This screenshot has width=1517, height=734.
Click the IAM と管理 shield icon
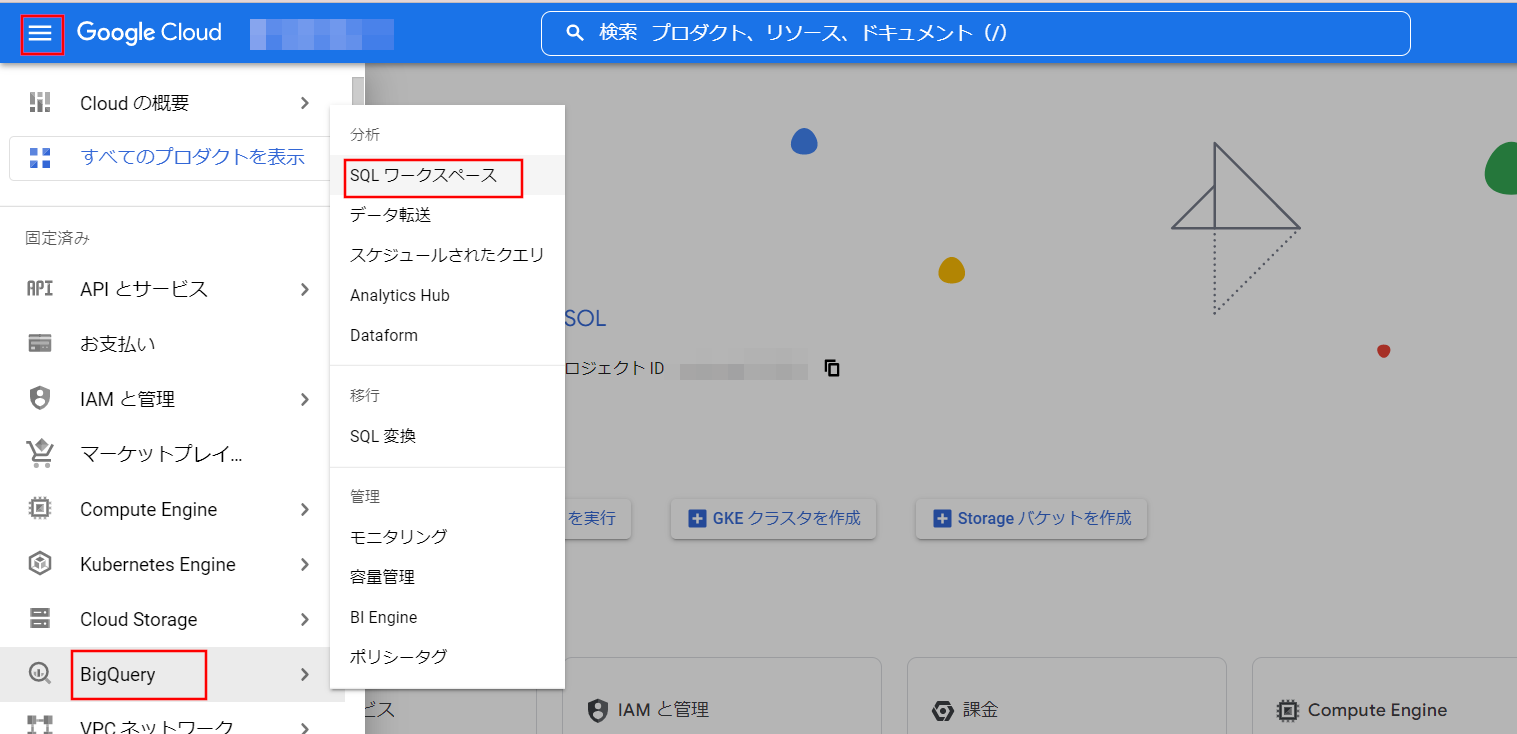[x=39, y=398]
